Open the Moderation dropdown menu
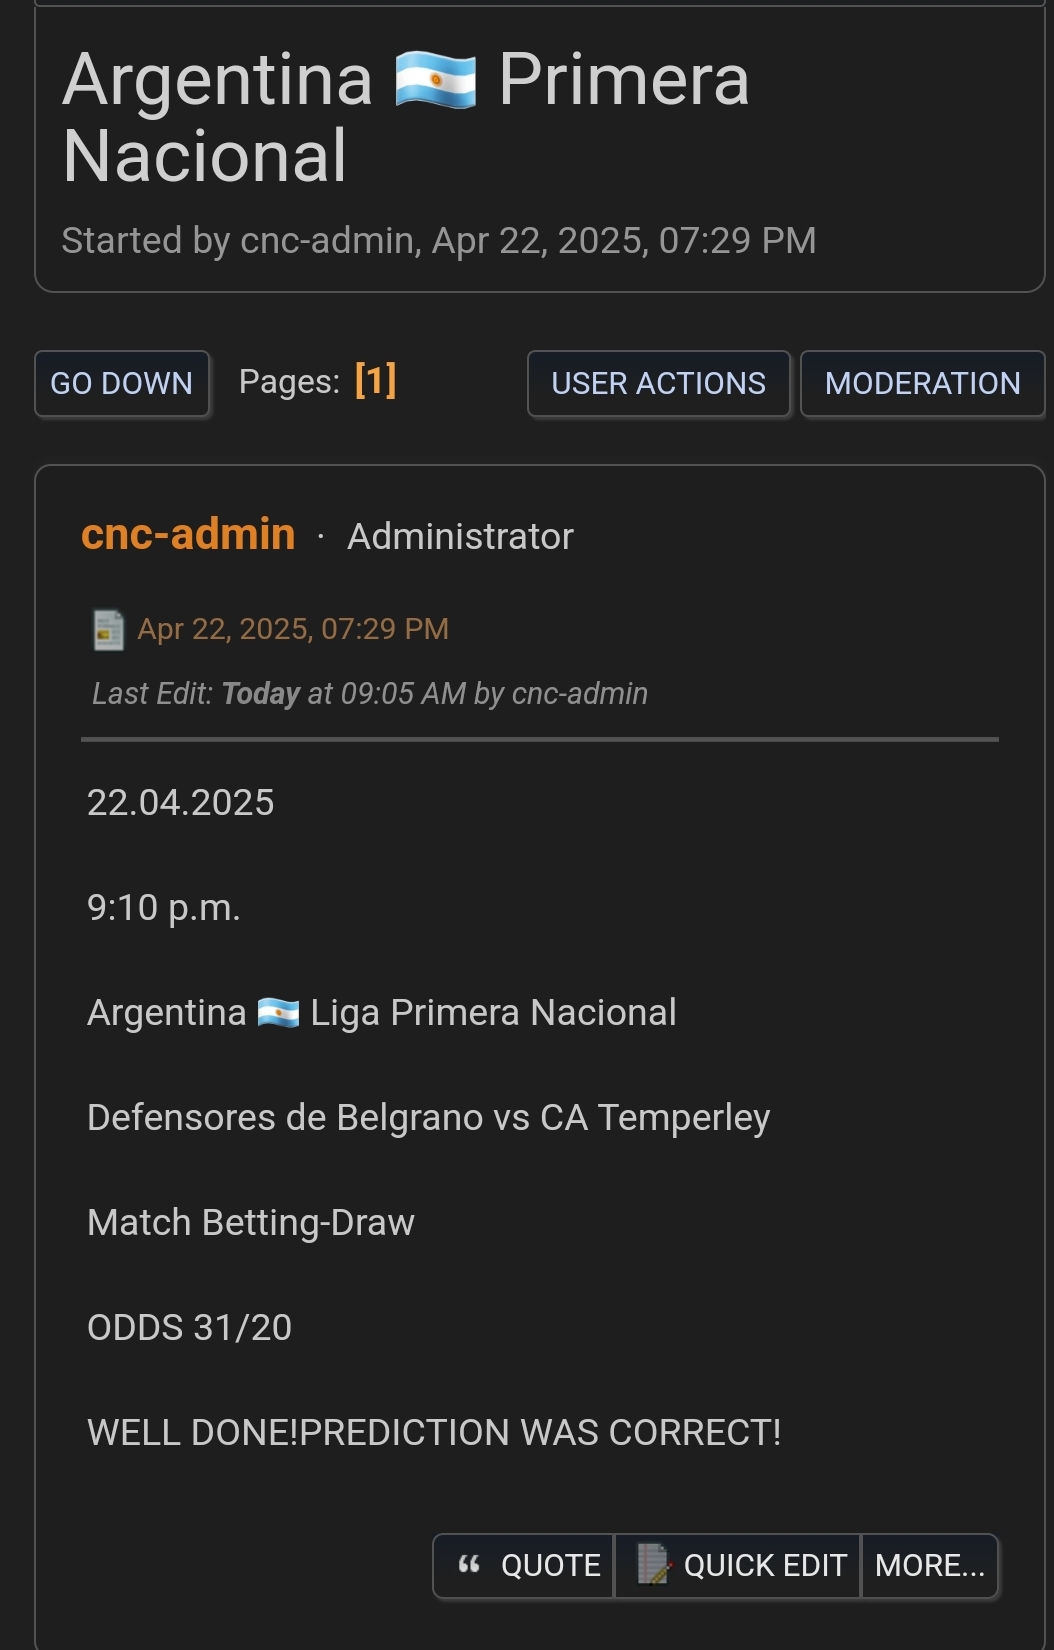1054x1650 pixels. pos(923,383)
